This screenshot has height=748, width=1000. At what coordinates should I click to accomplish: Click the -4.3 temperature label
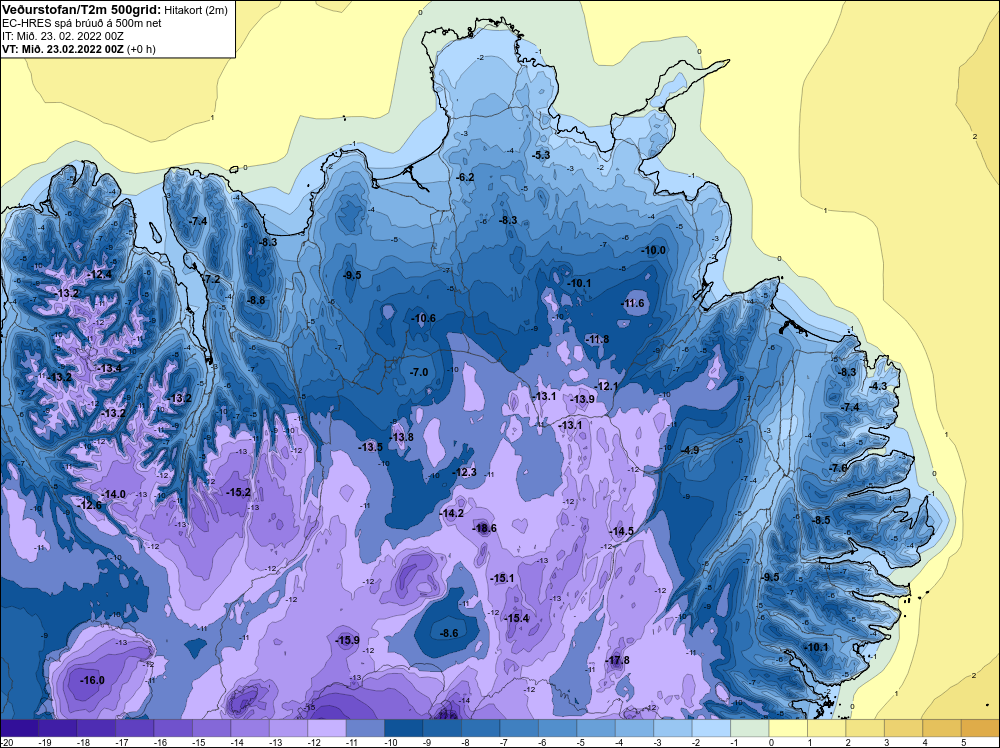coord(879,386)
